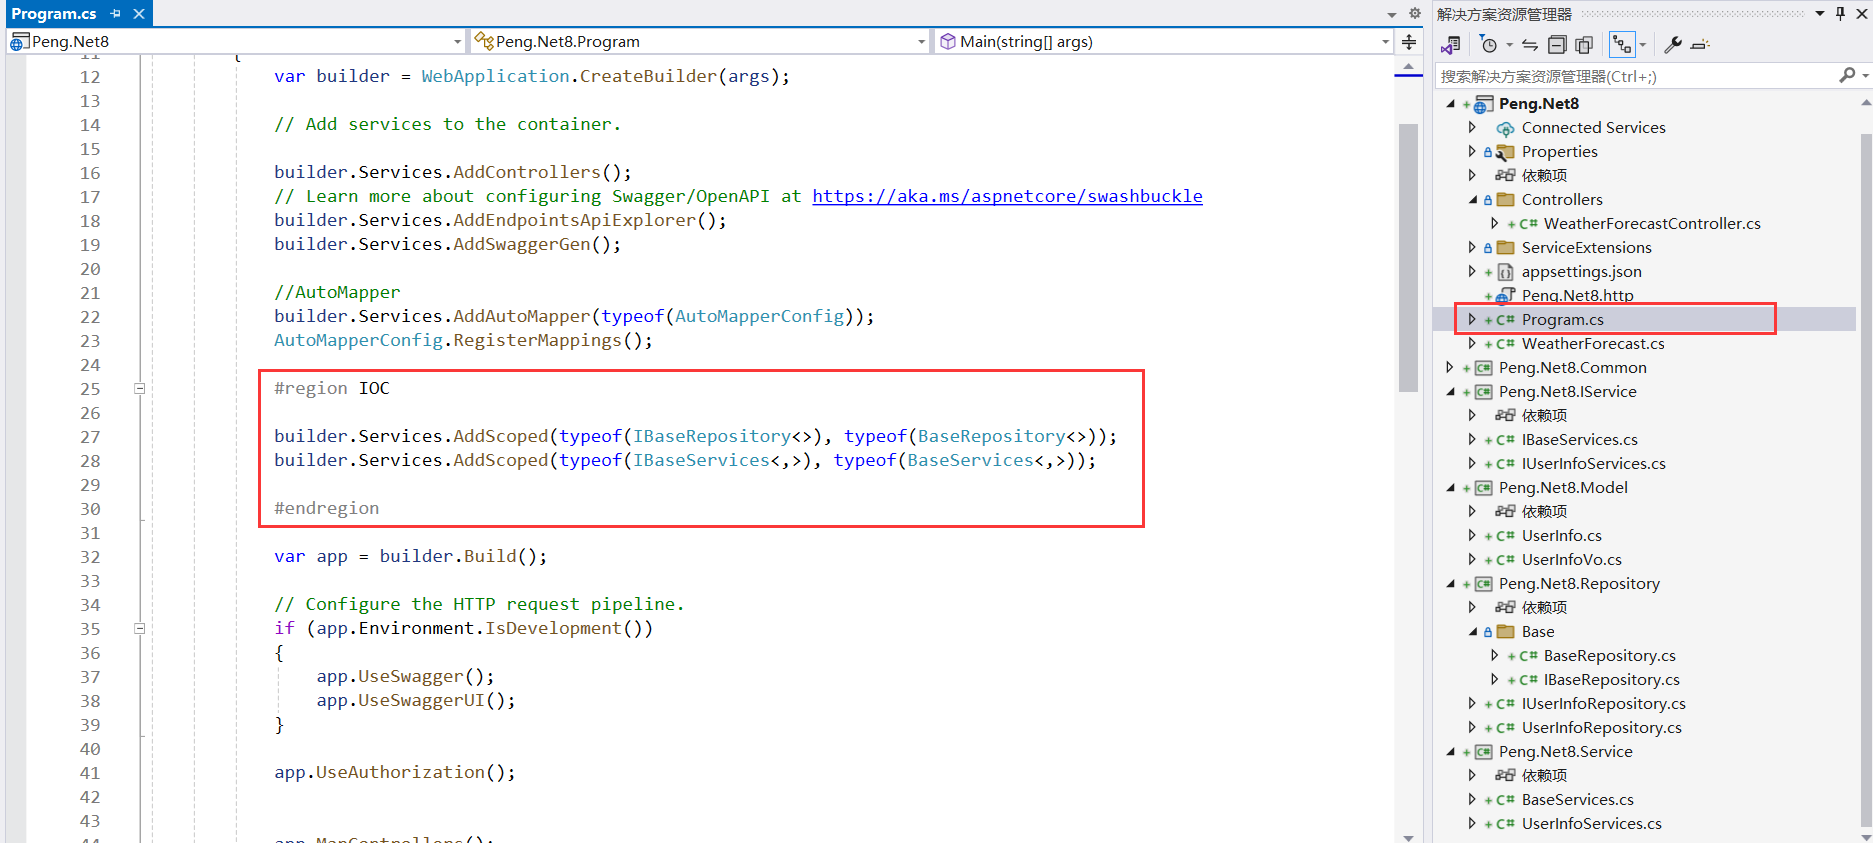1873x843 pixels.
Task: Open Solution Explorer window position dropdown
Action: [x=1820, y=14]
